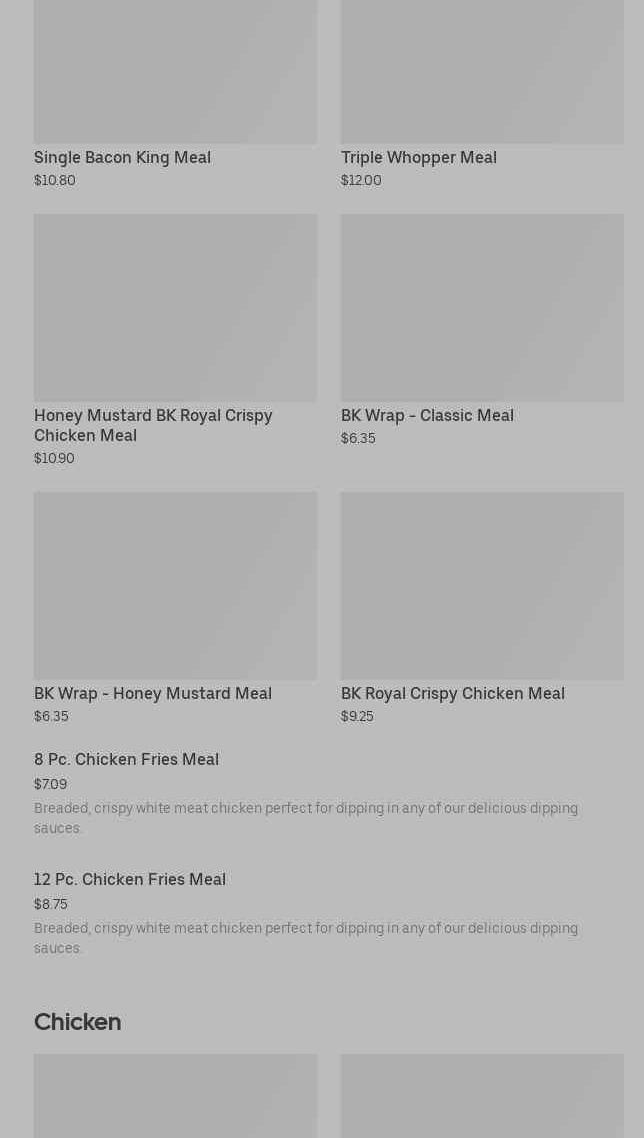Open the Honey Mustard BK Royal Crispy image
644x1138 pixels.
tap(175, 307)
